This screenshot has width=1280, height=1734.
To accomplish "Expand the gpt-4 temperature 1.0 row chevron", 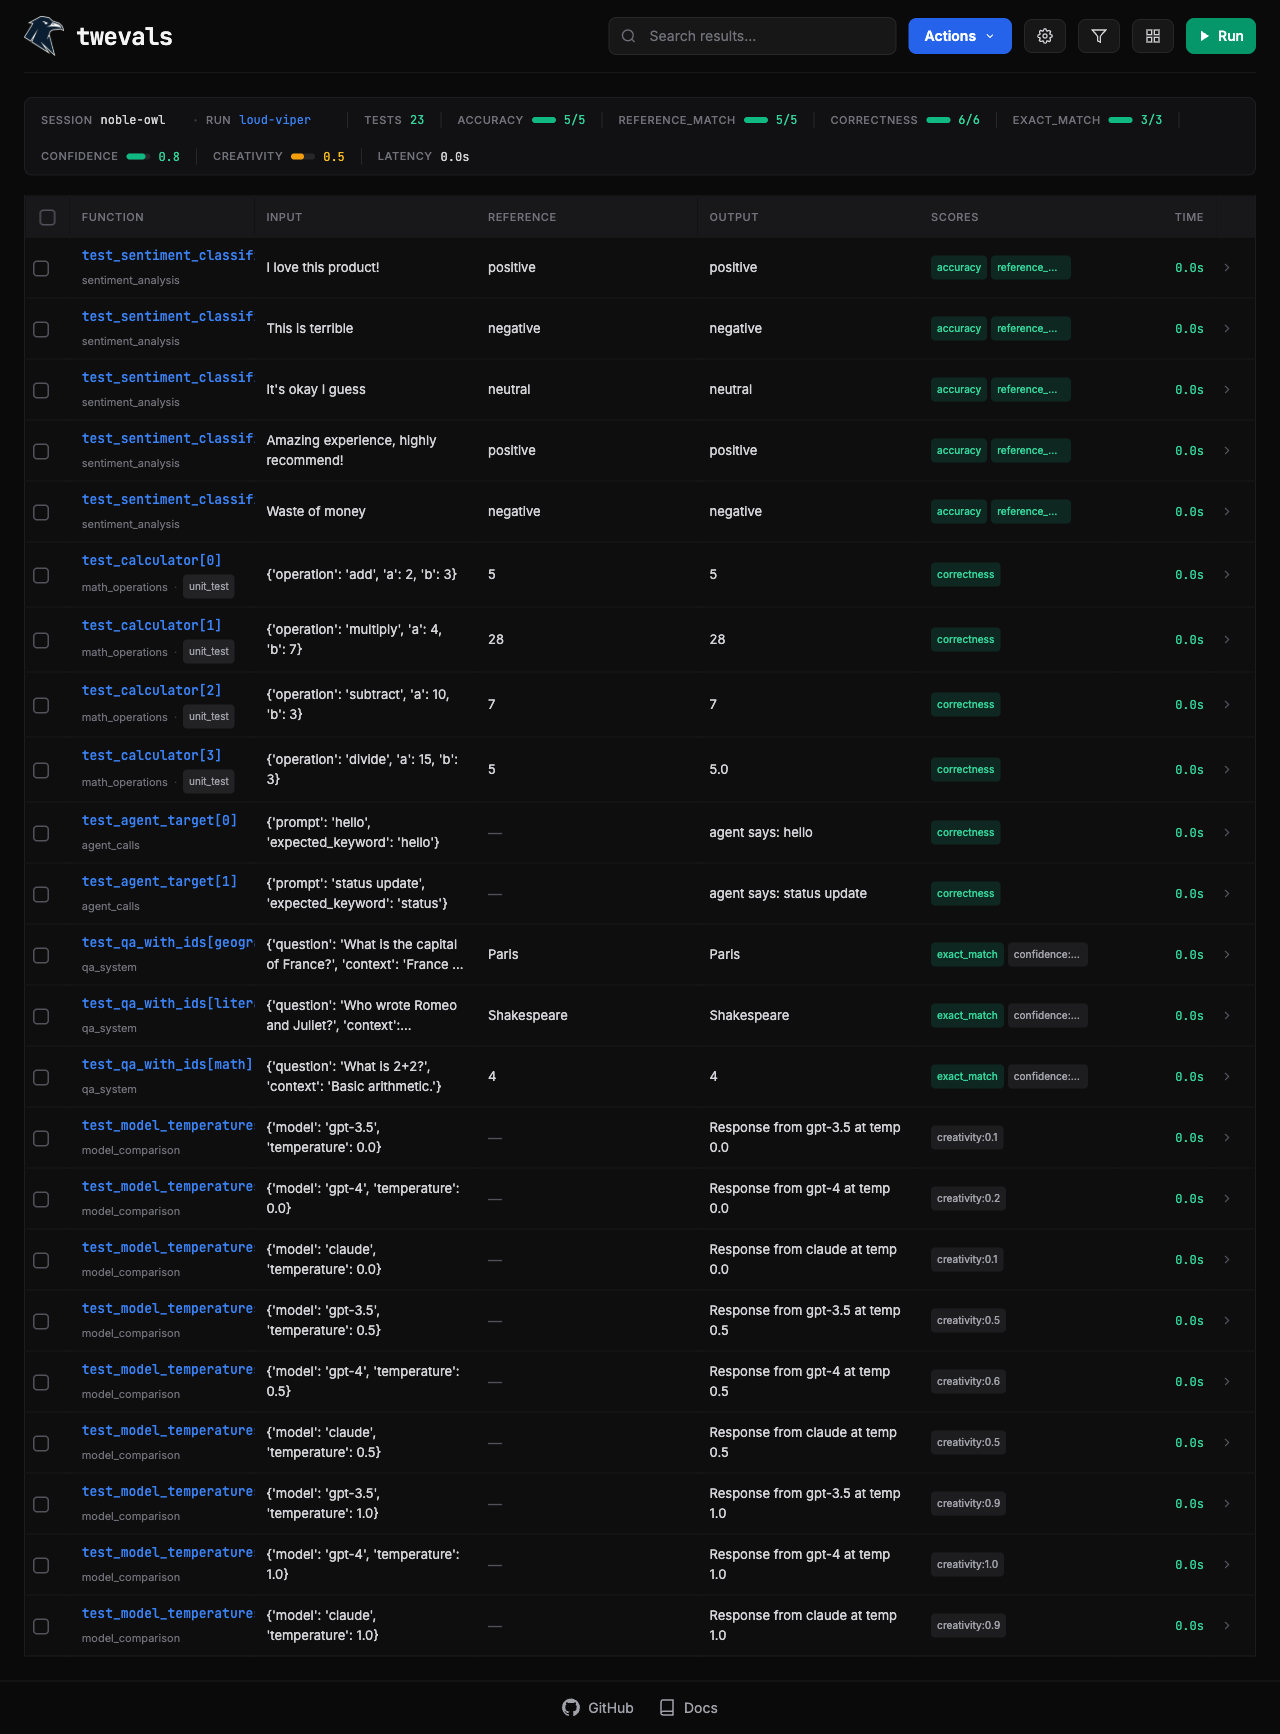I will 1227,1565.
